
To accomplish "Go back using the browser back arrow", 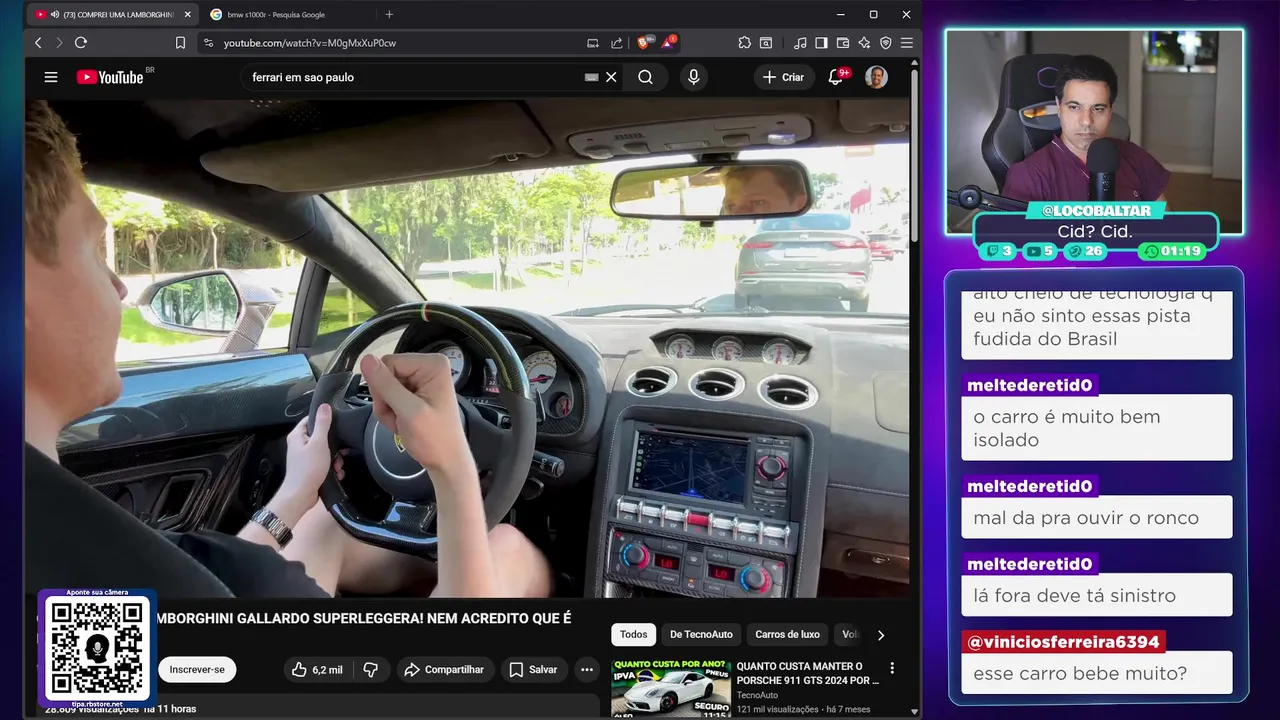I will (x=38, y=43).
